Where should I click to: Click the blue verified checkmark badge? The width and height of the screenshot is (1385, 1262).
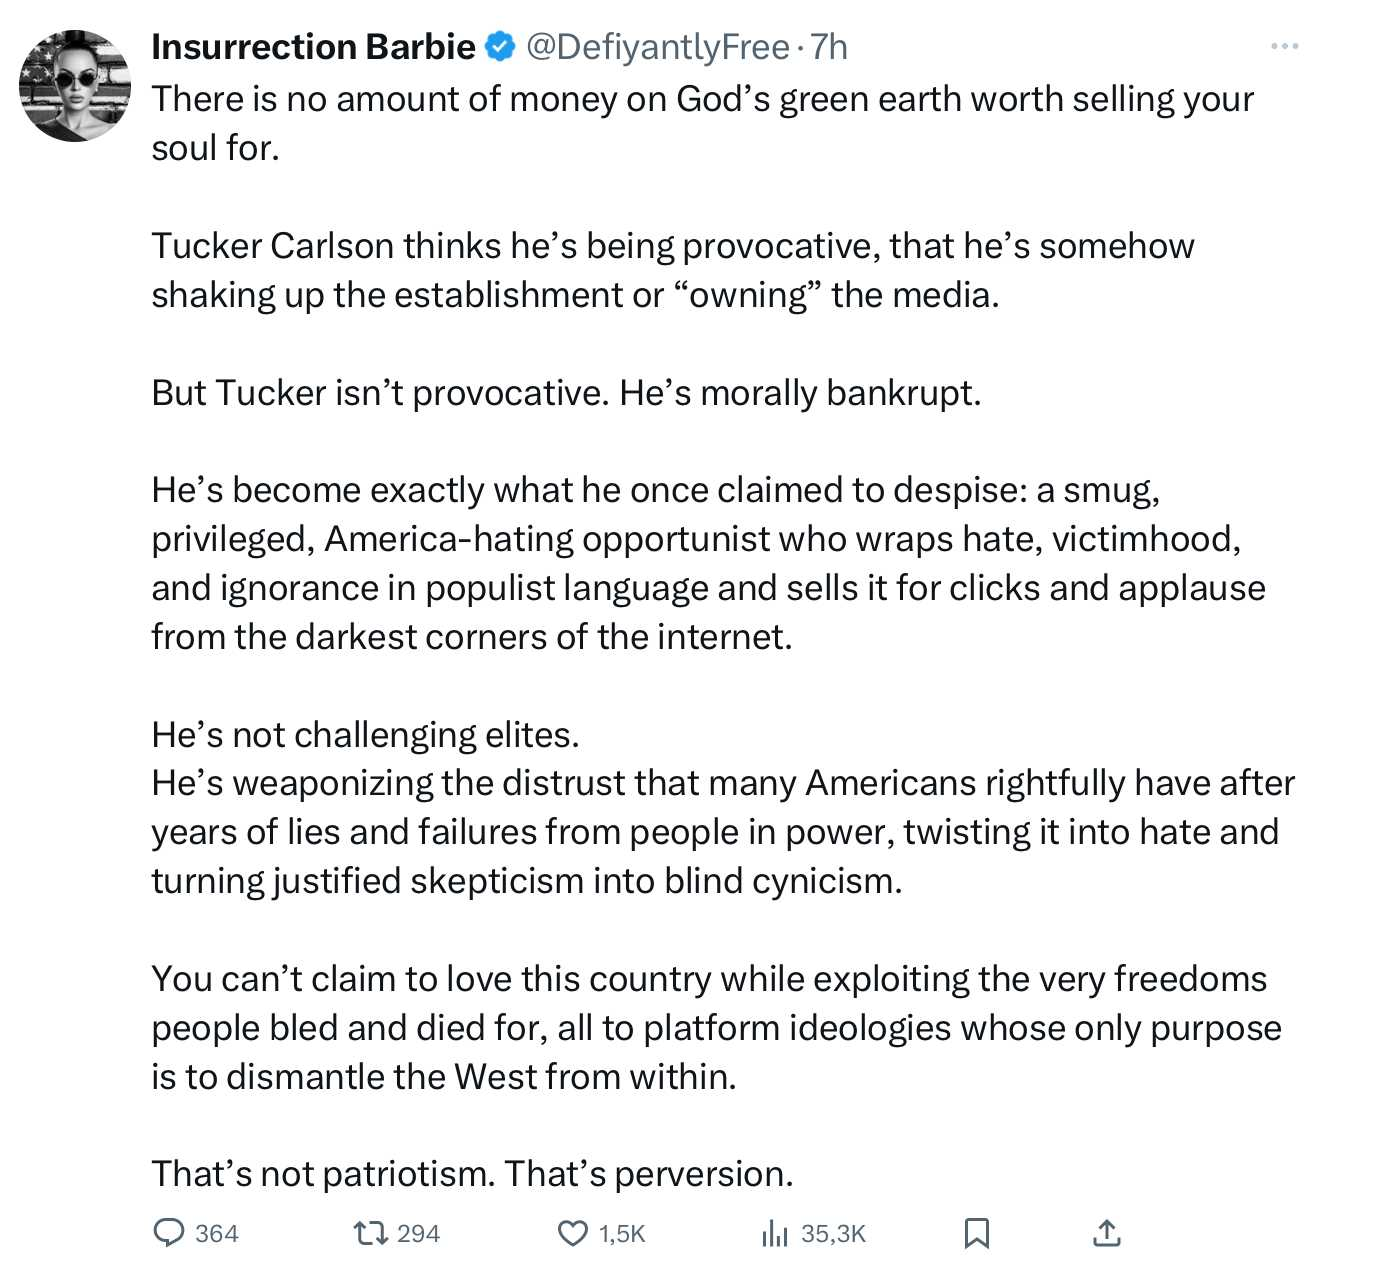[499, 47]
